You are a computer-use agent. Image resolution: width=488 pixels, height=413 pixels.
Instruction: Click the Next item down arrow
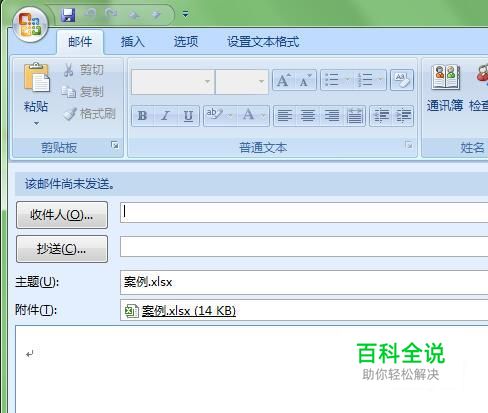(x=156, y=15)
